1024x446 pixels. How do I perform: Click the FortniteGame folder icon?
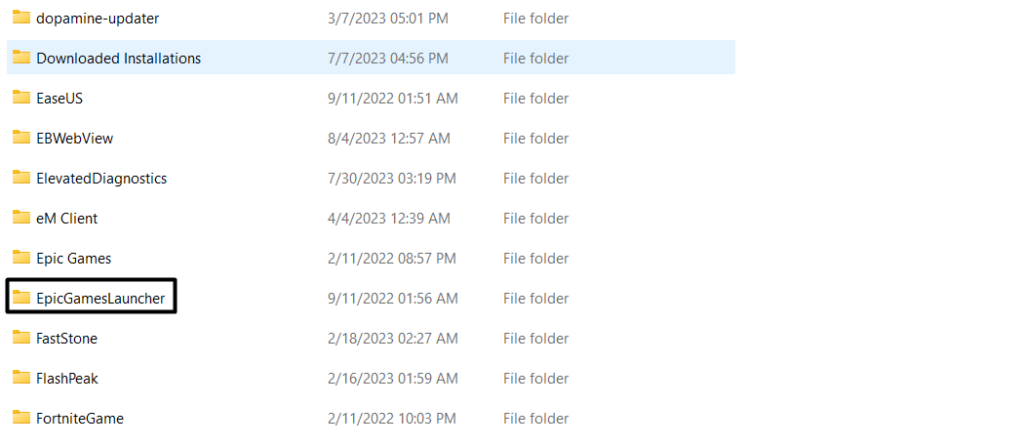tap(21, 418)
